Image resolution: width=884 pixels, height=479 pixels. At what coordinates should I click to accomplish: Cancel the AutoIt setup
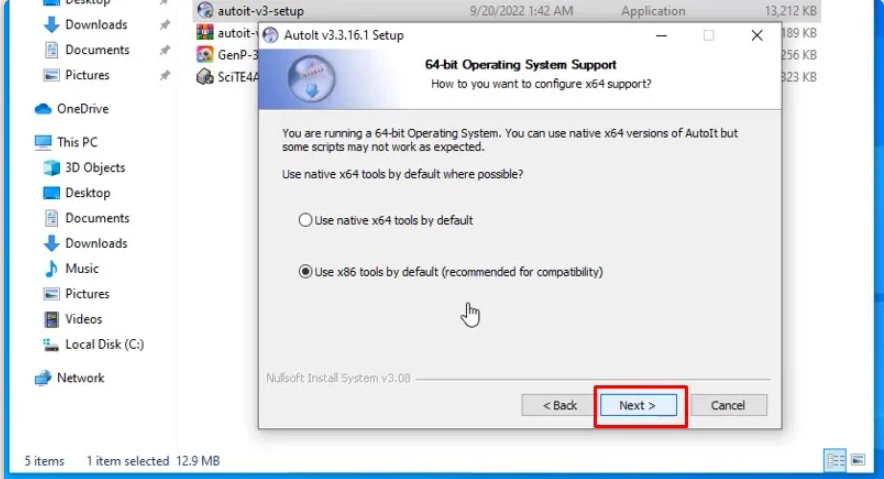click(728, 405)
